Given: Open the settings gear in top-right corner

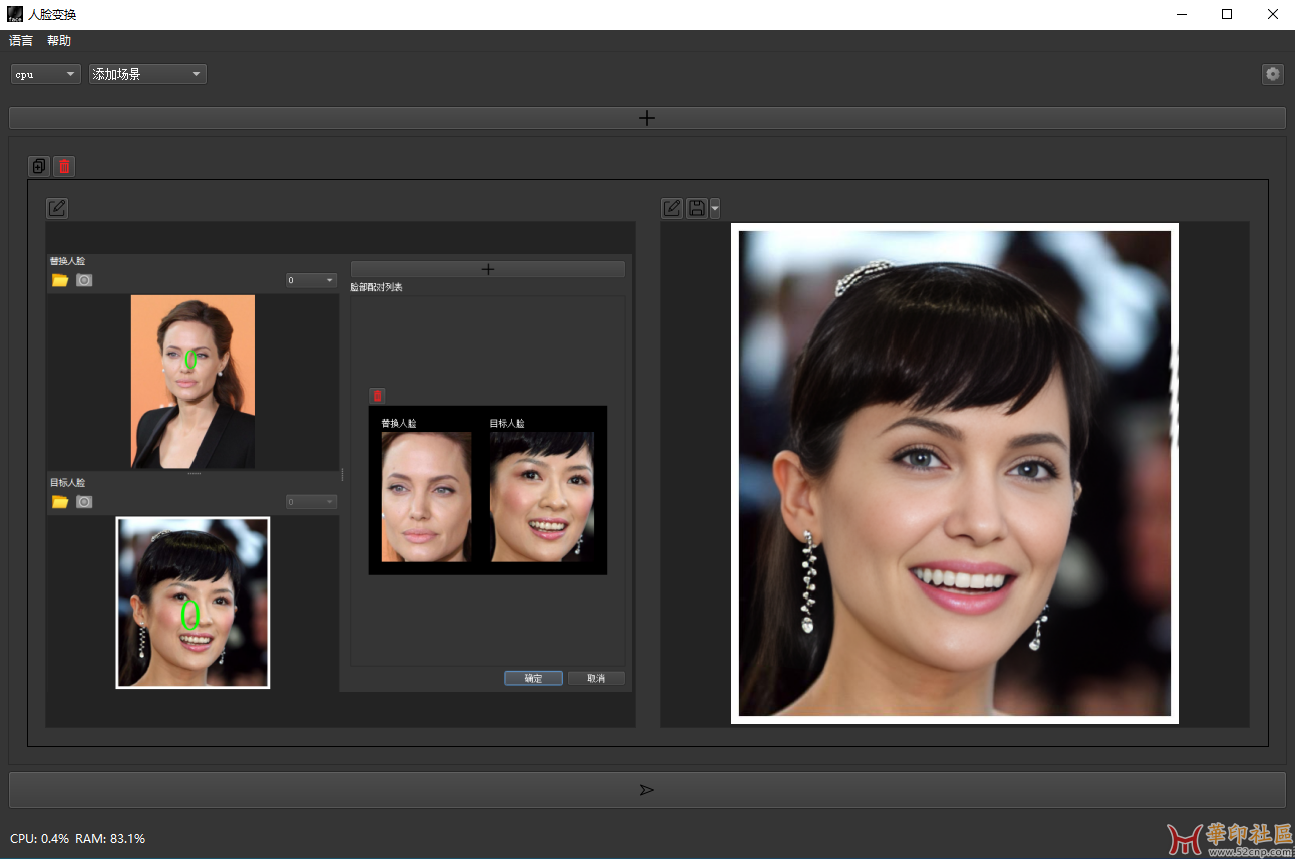Looking at the screenshot, I should click(x=1272, y=74).
